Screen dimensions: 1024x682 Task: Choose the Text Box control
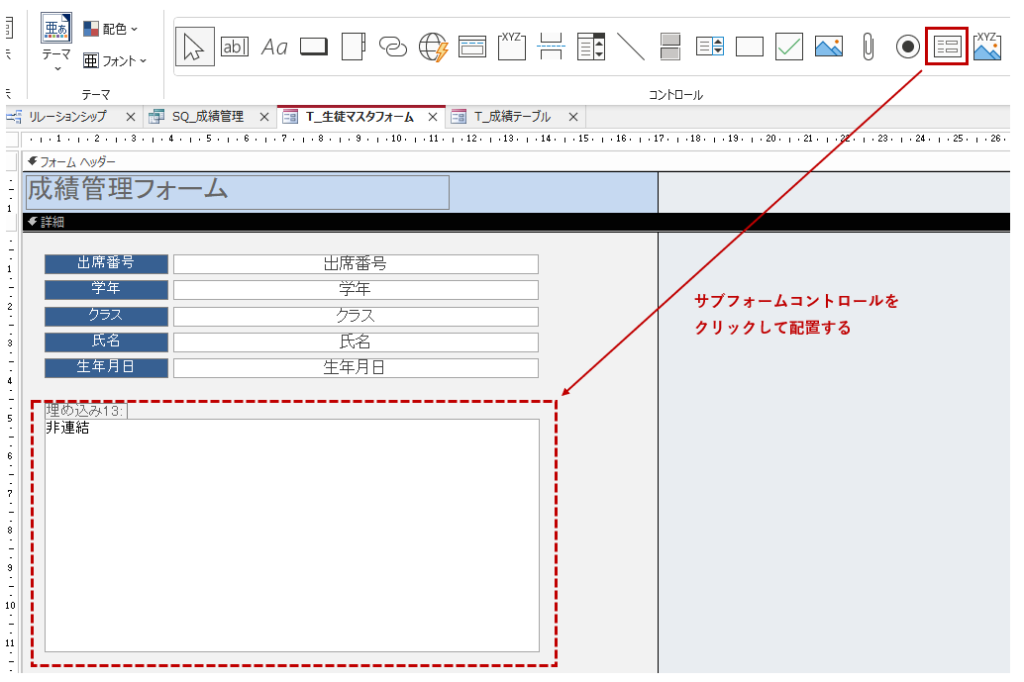coord(234,46)
